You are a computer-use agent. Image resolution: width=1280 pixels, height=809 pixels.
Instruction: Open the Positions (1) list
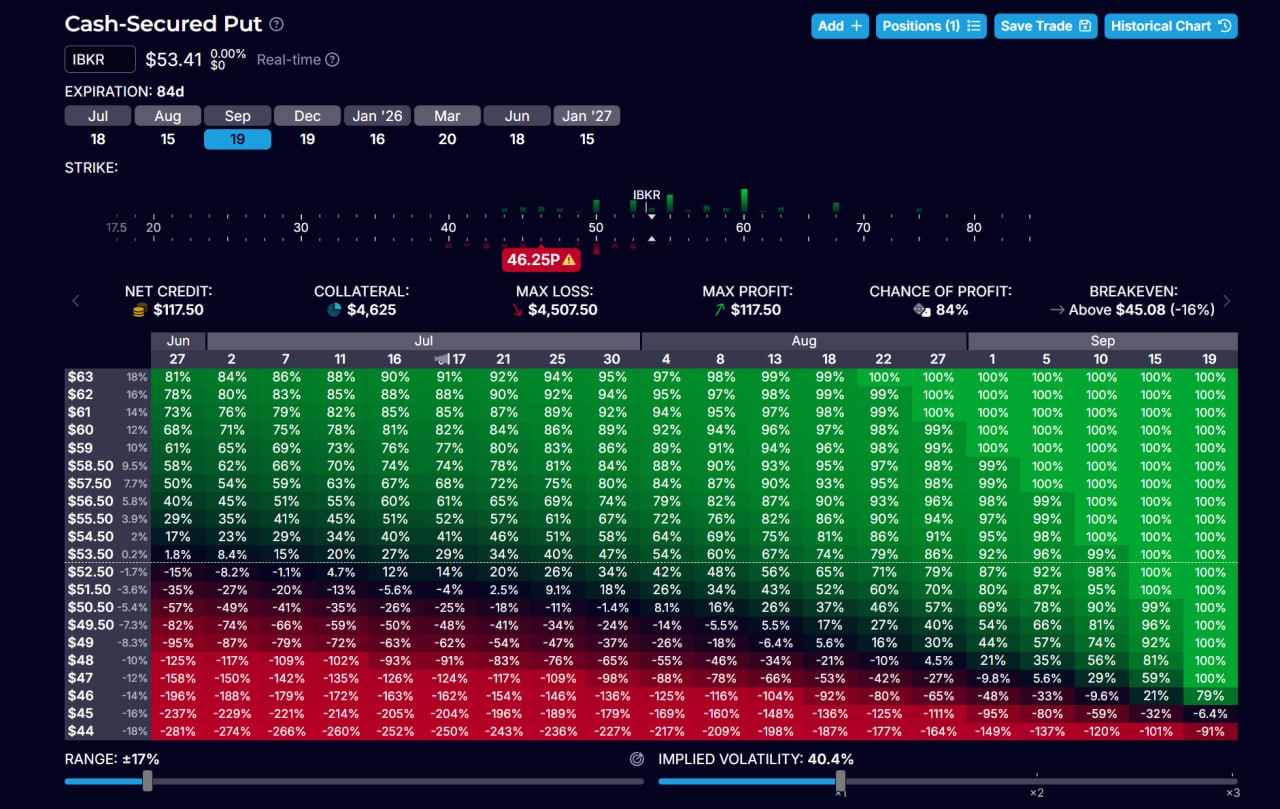(932, 26)
